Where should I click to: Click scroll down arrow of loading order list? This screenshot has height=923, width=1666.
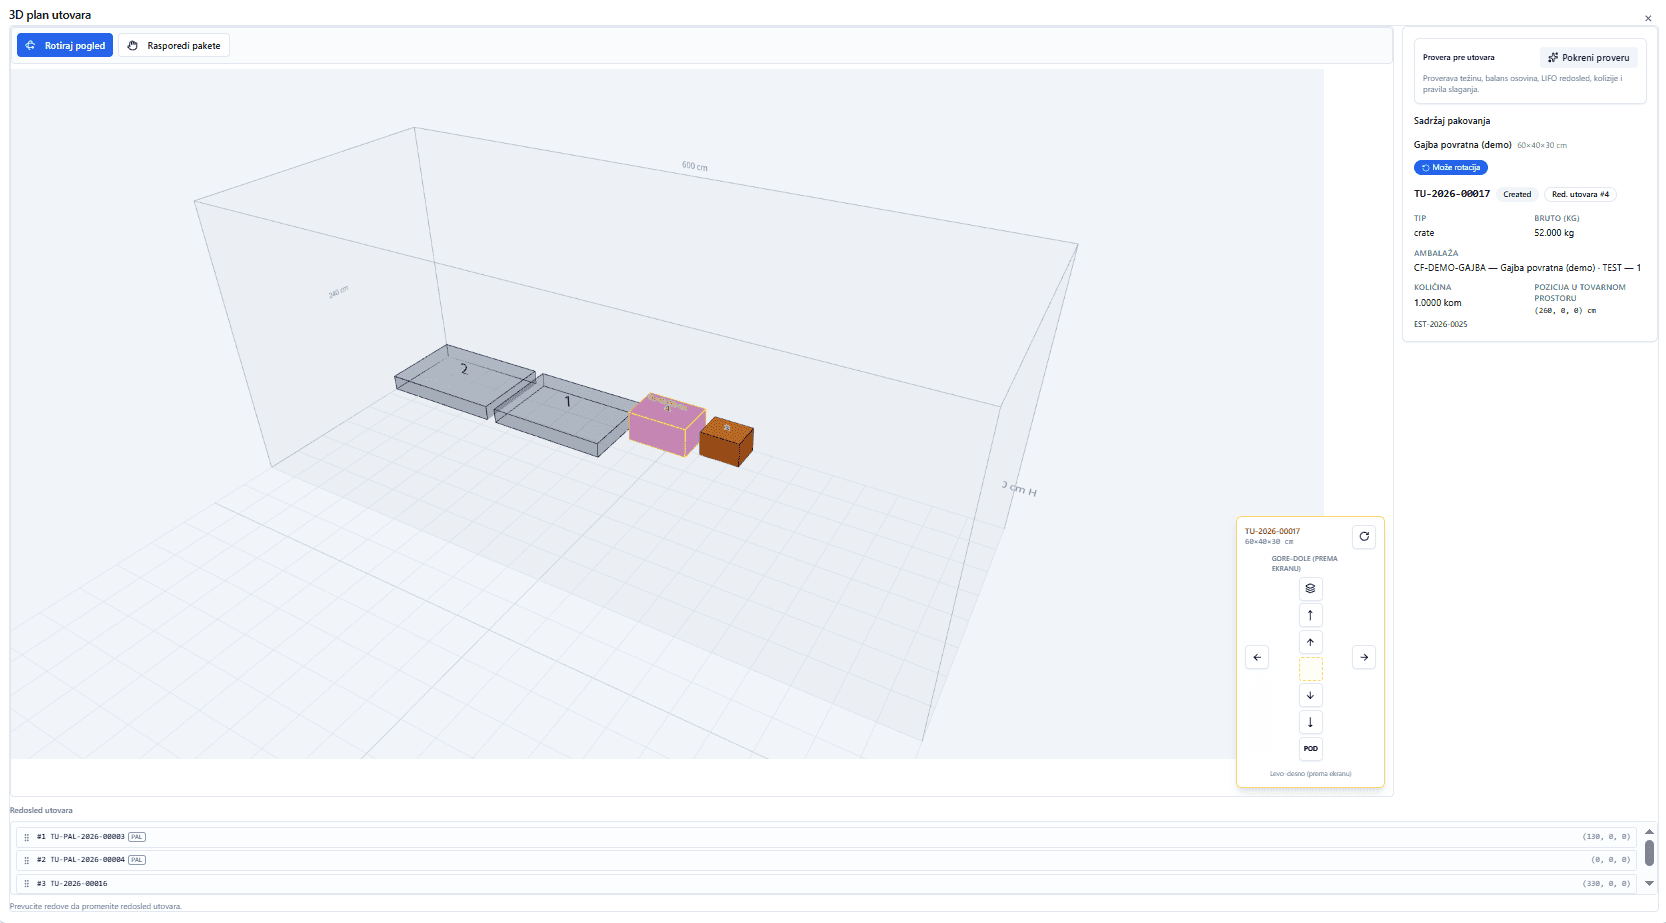click(1649, 883)
